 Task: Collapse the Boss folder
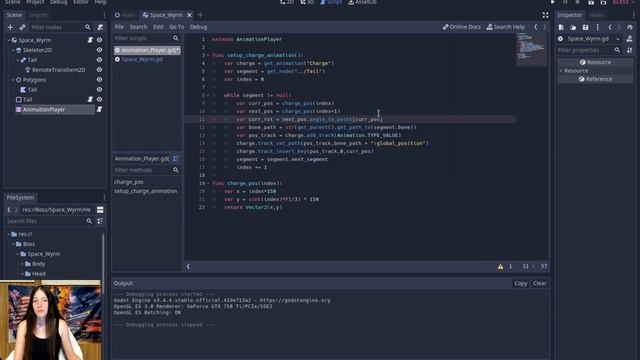pyautogui.click(x=13, y=244)
